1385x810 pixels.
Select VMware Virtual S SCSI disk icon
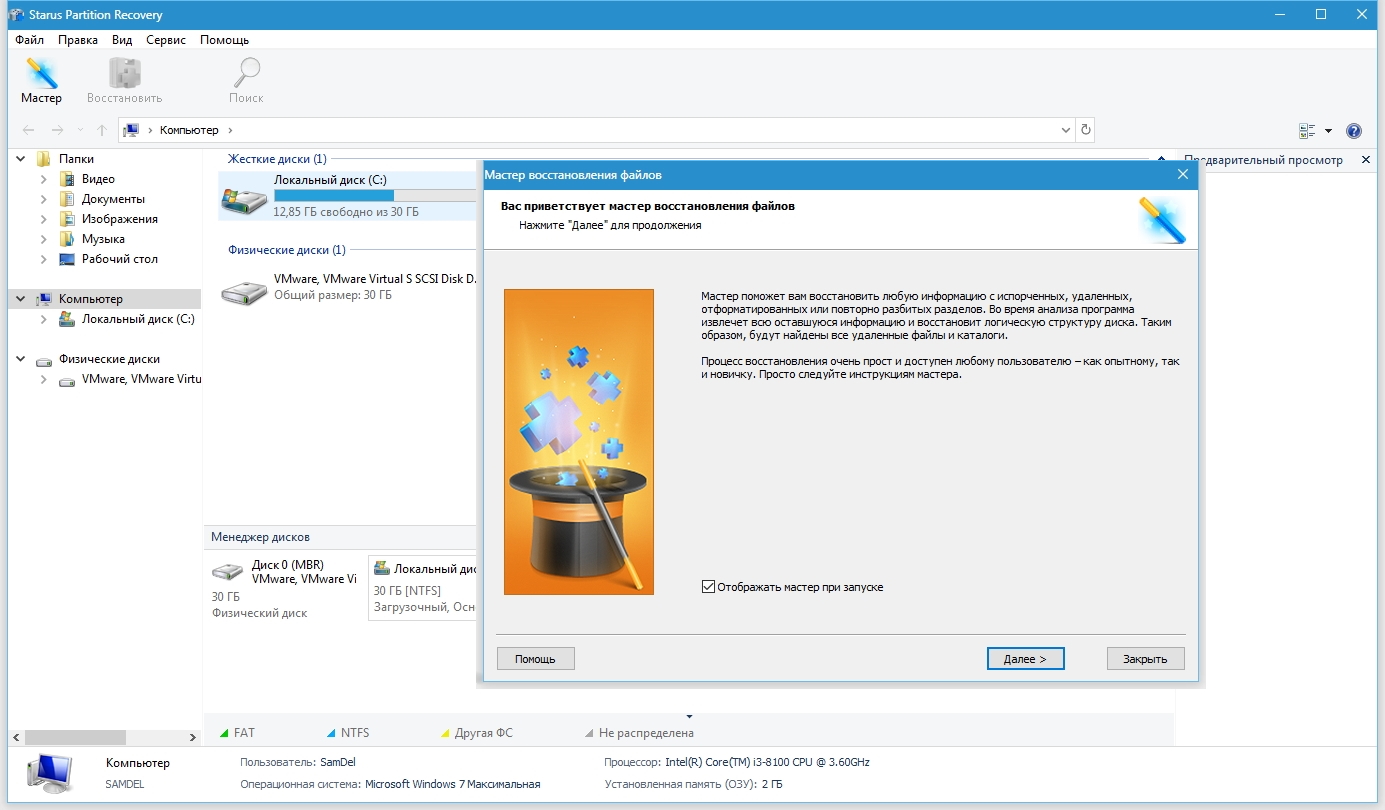coord(245,288)
